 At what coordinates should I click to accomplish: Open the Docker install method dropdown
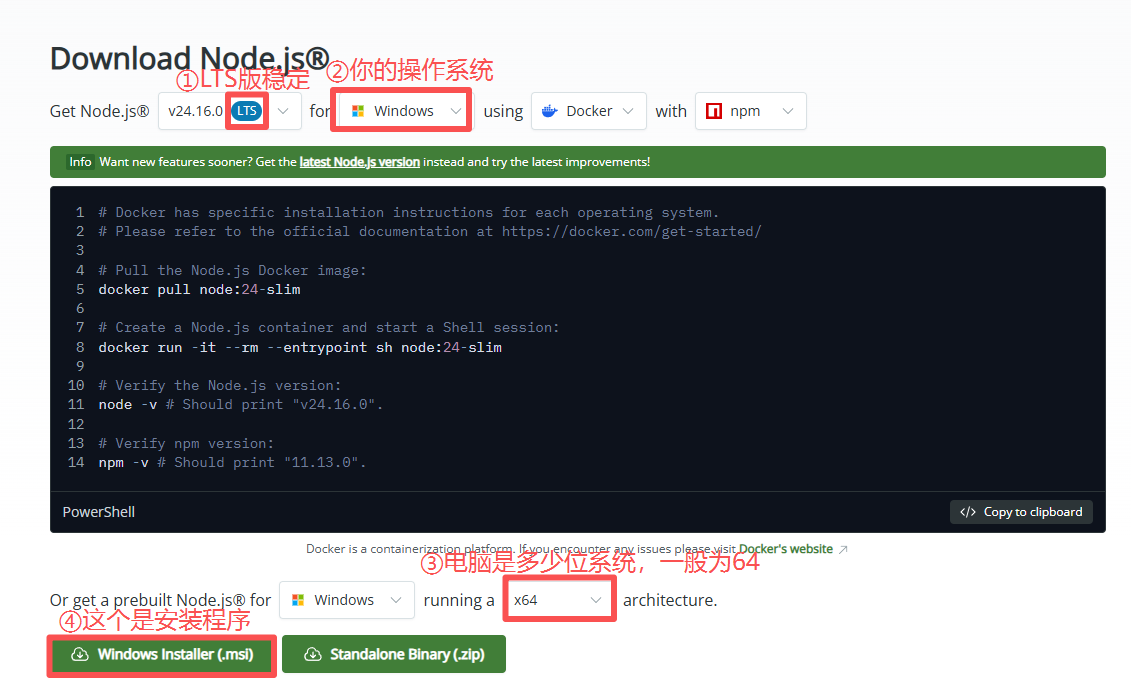589,111
